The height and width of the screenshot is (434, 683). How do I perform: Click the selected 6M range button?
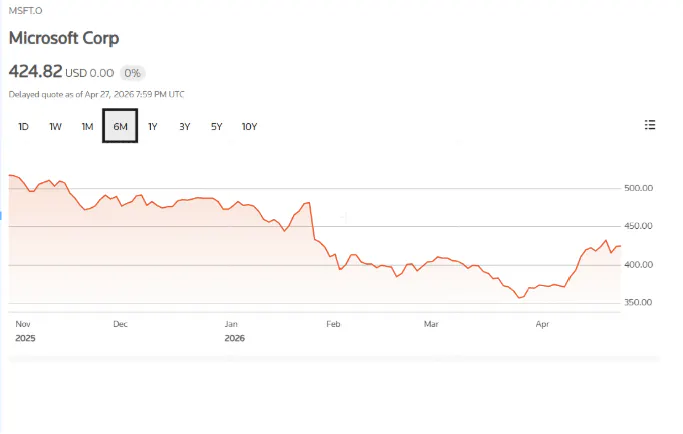click(x=120, y=127)
